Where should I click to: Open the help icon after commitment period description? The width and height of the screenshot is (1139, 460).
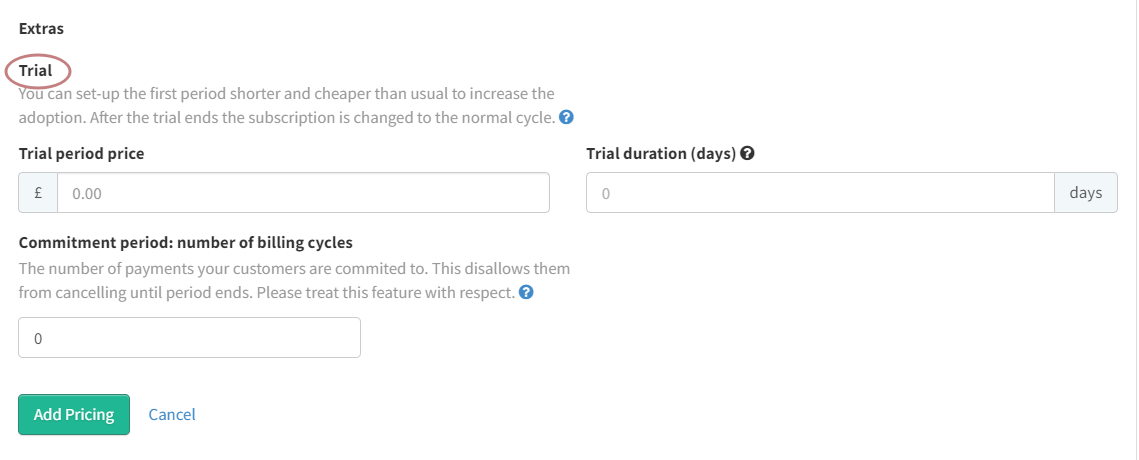tap(527, 292)
